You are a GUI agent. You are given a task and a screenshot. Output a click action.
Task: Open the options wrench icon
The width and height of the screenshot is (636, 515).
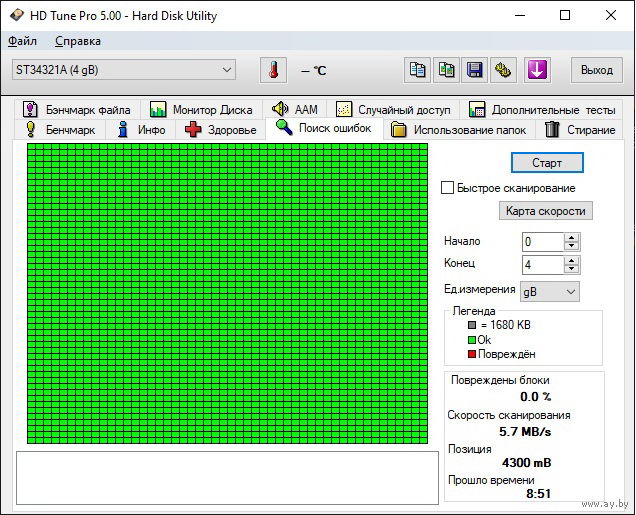pyautogui.click(x=503, y=70)
